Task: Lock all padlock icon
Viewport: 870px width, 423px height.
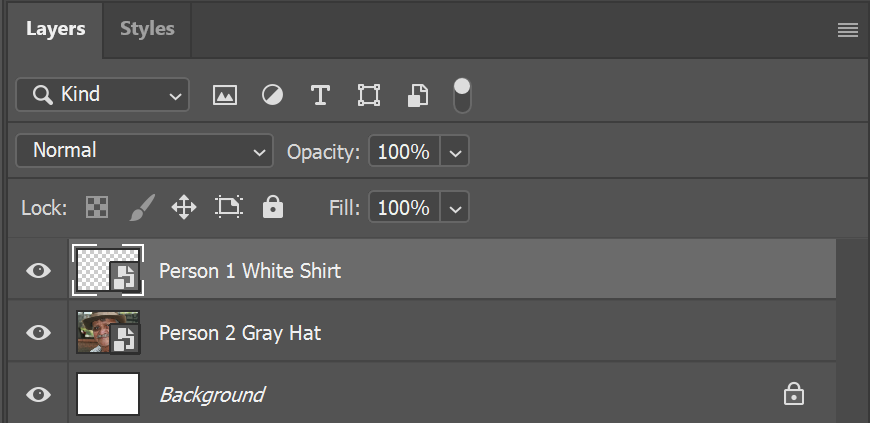Action: (x=273, y=207)
